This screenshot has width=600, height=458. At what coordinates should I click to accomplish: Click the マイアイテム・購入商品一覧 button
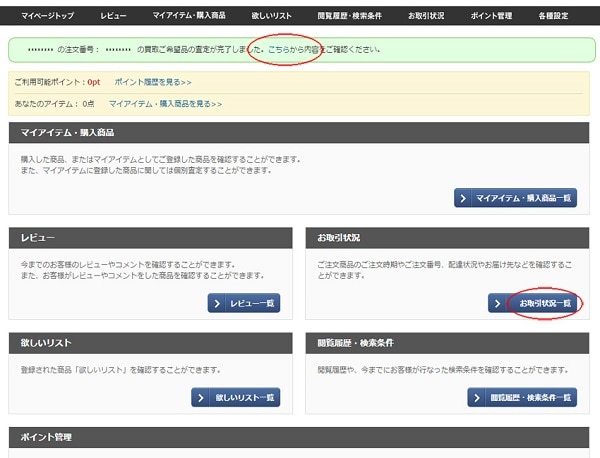(515, 198)
